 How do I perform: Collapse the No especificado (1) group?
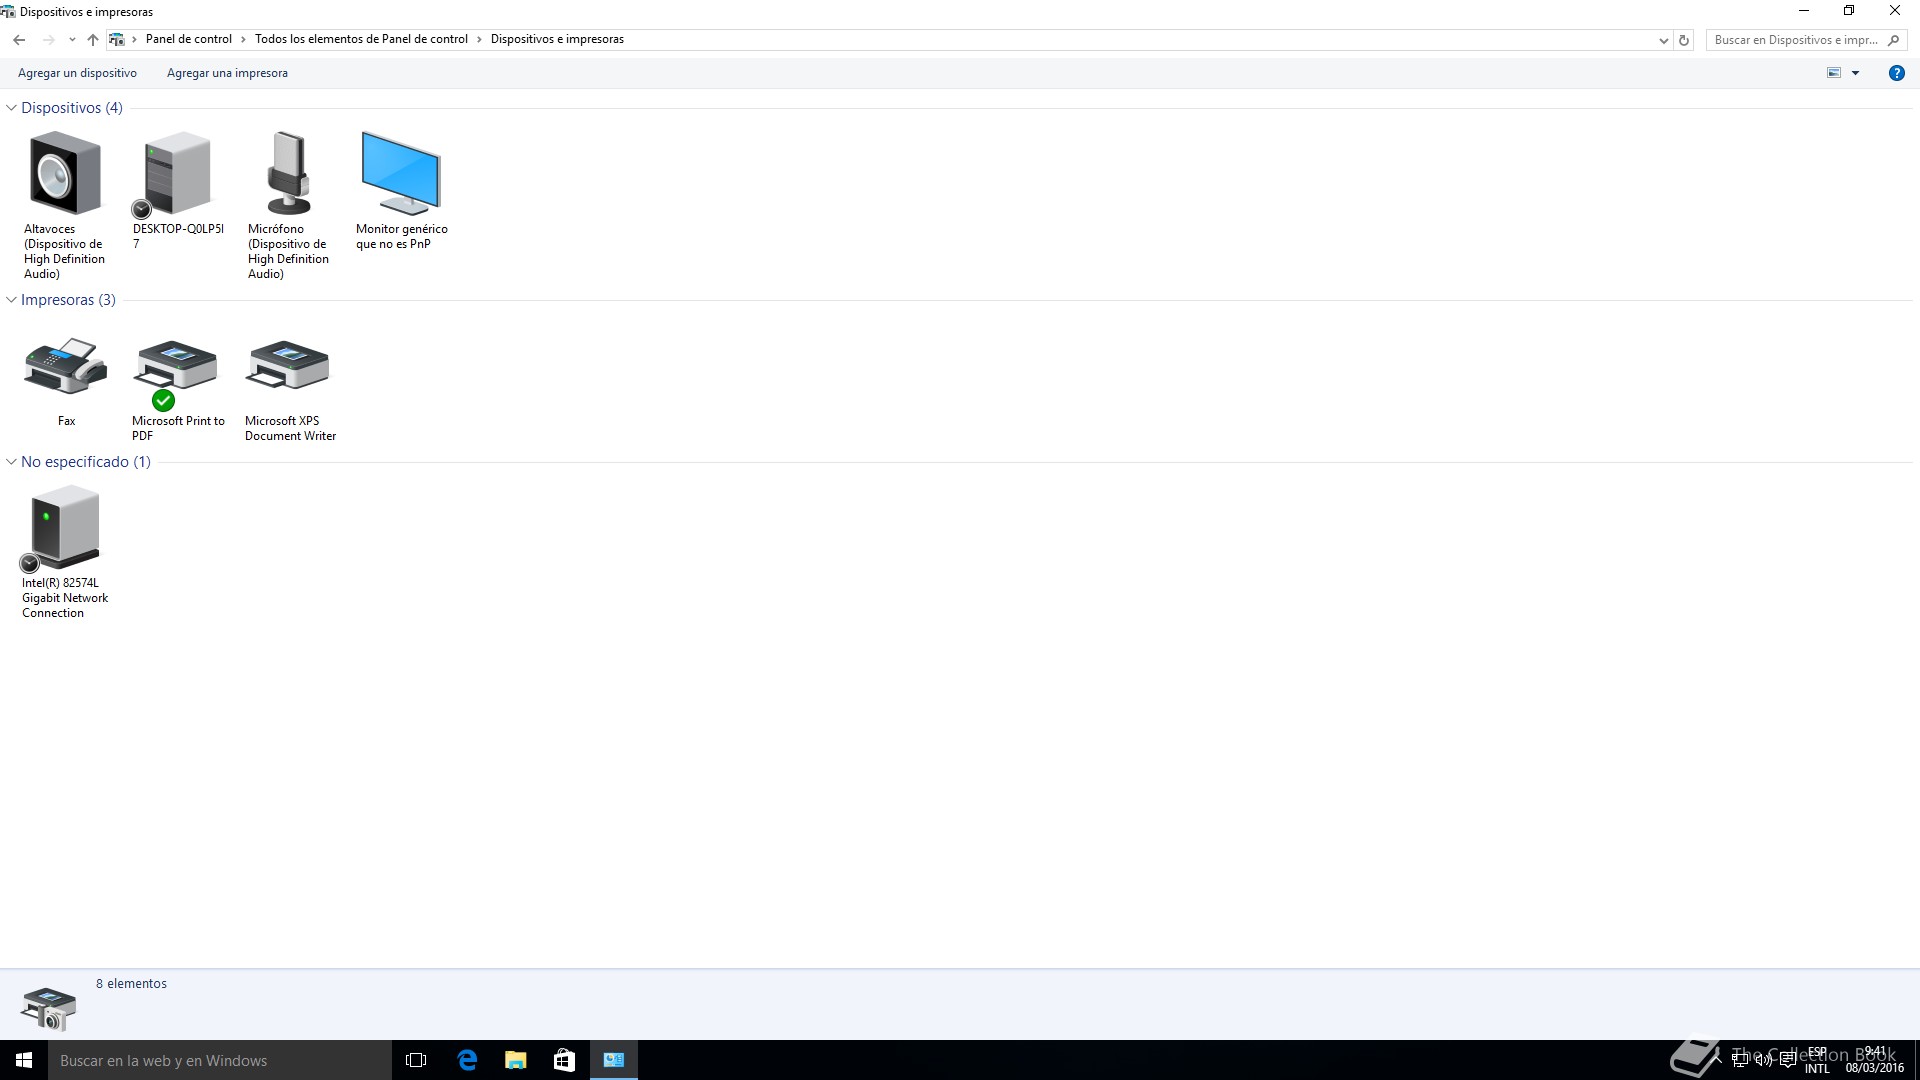(x=12, y=462)
